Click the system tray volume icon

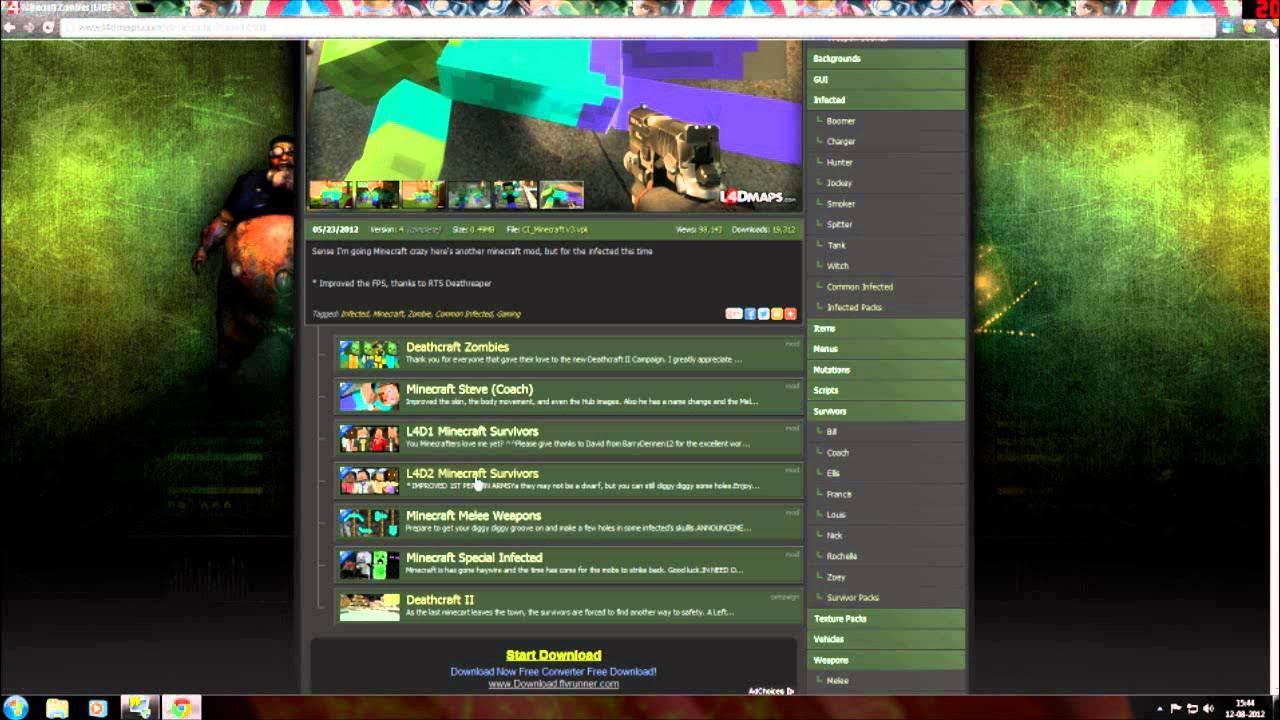tap(1207, 709)
